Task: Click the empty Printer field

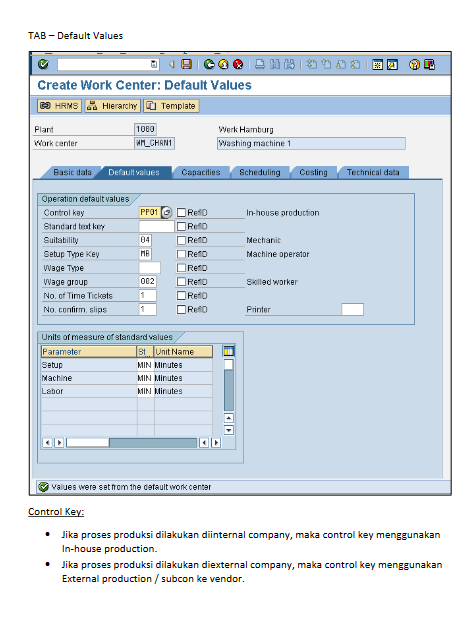Action: pyautogui.click(x=352, y=310)
